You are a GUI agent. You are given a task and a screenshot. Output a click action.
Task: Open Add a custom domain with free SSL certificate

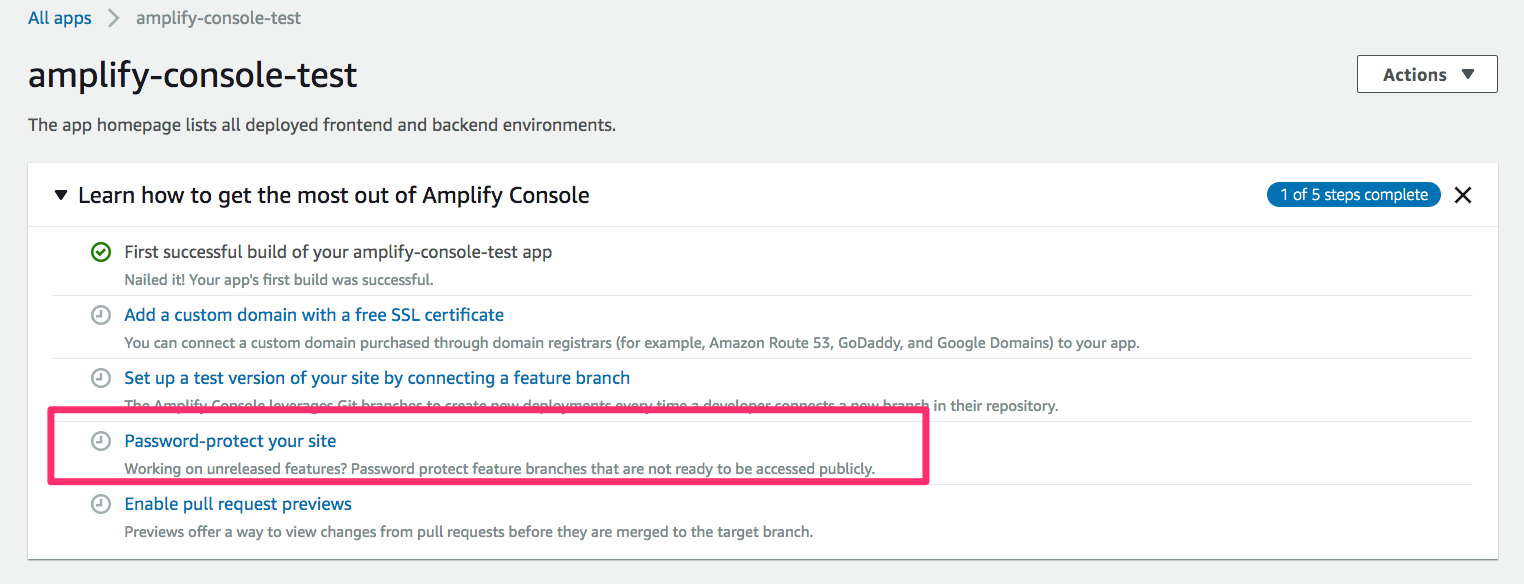coord(313,314)
